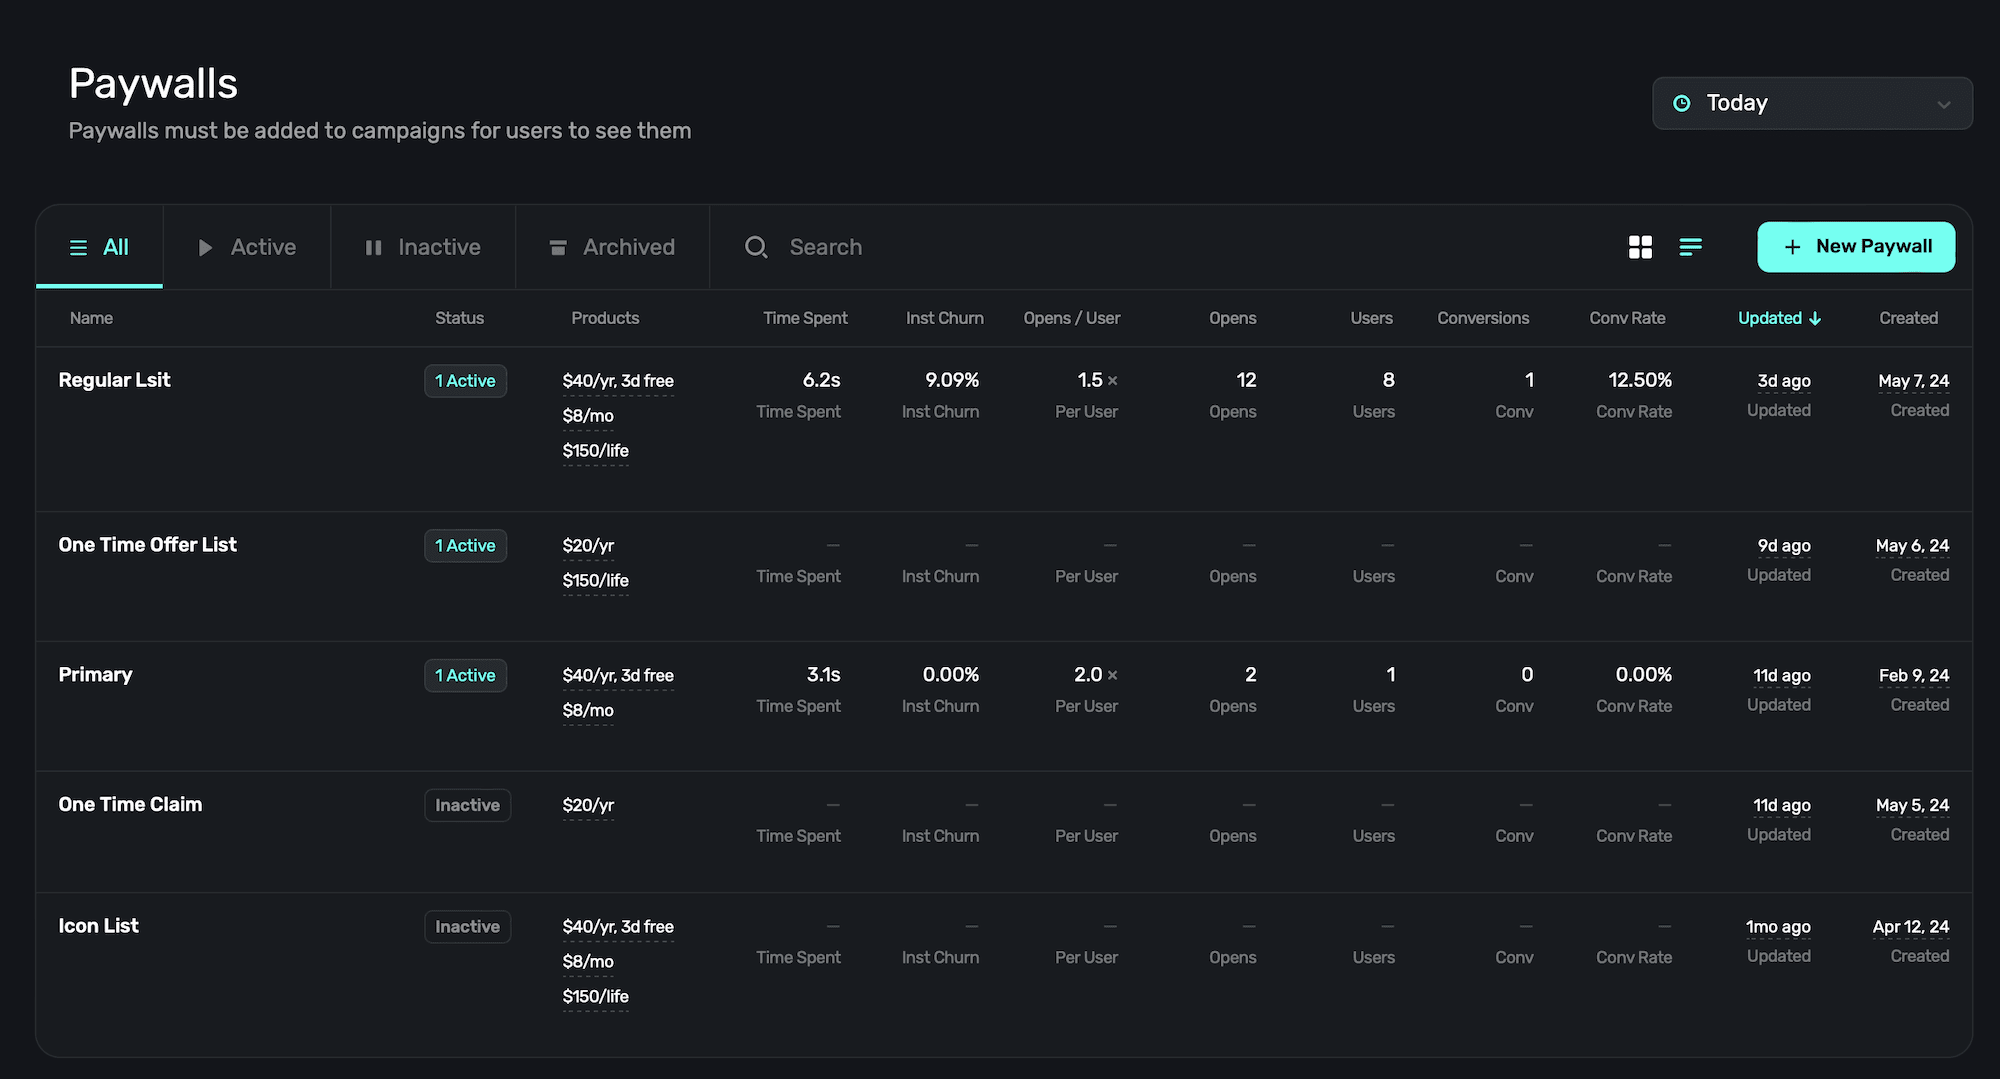This screenshot has width=2000, height=1079.
Task: Switch to list view layout icon
Action: pos(1690,247)
